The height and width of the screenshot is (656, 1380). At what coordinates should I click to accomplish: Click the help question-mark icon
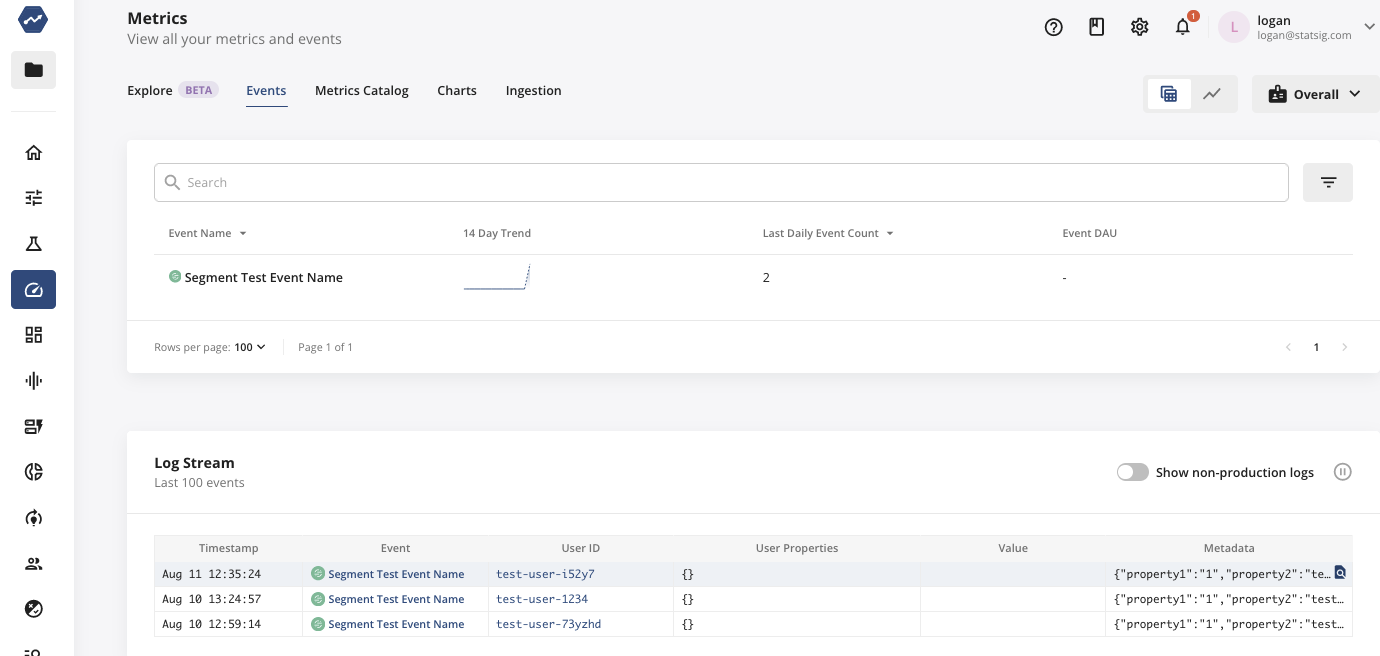coord(1053,27)
